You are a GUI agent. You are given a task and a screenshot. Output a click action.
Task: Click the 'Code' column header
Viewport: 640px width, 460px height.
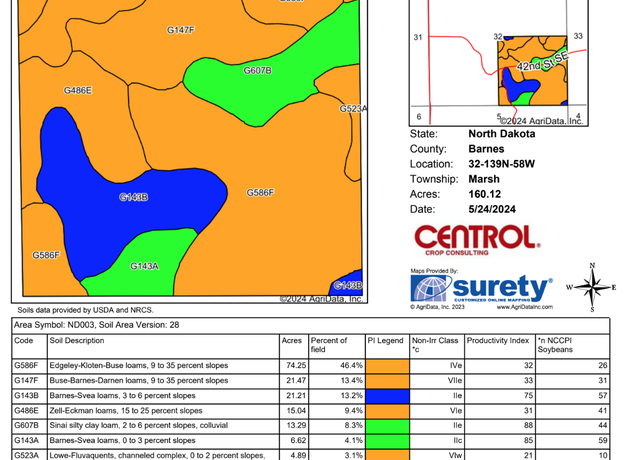pos(23,340)
